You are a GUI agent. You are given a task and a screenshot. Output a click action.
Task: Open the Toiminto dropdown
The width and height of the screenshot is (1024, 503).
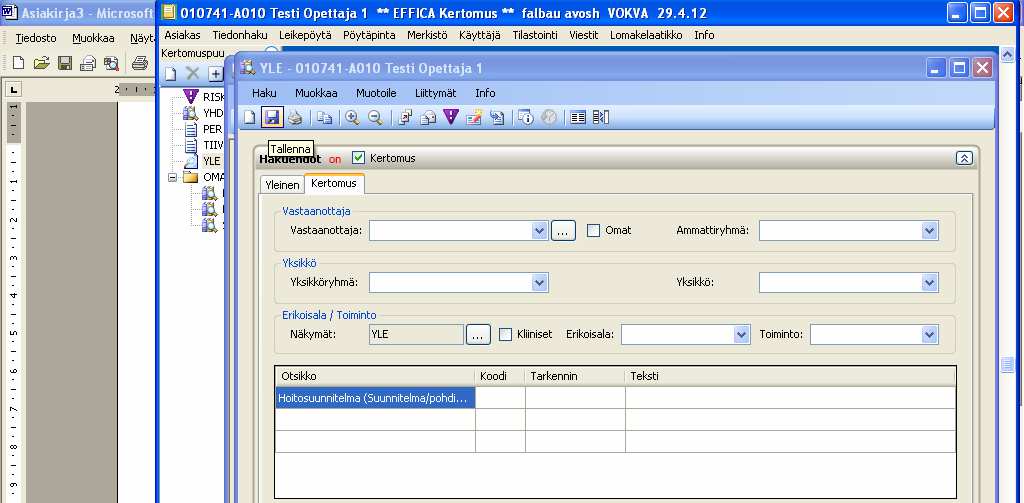pos(930,334)
